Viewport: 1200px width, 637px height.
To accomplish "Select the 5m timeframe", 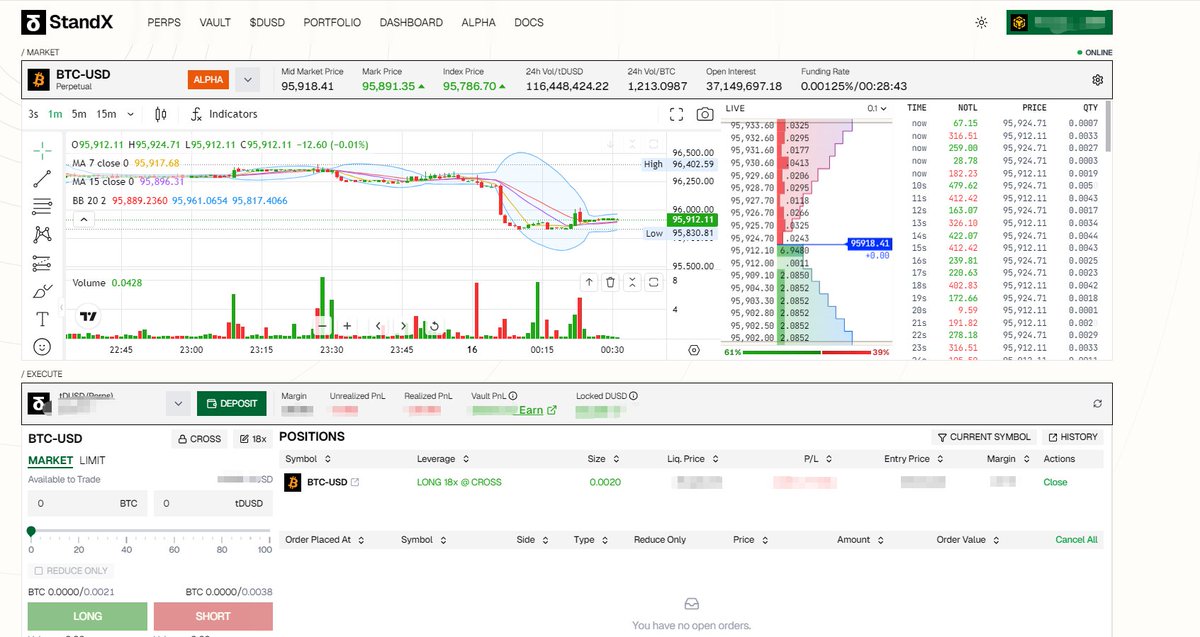I will click(79, 114).
